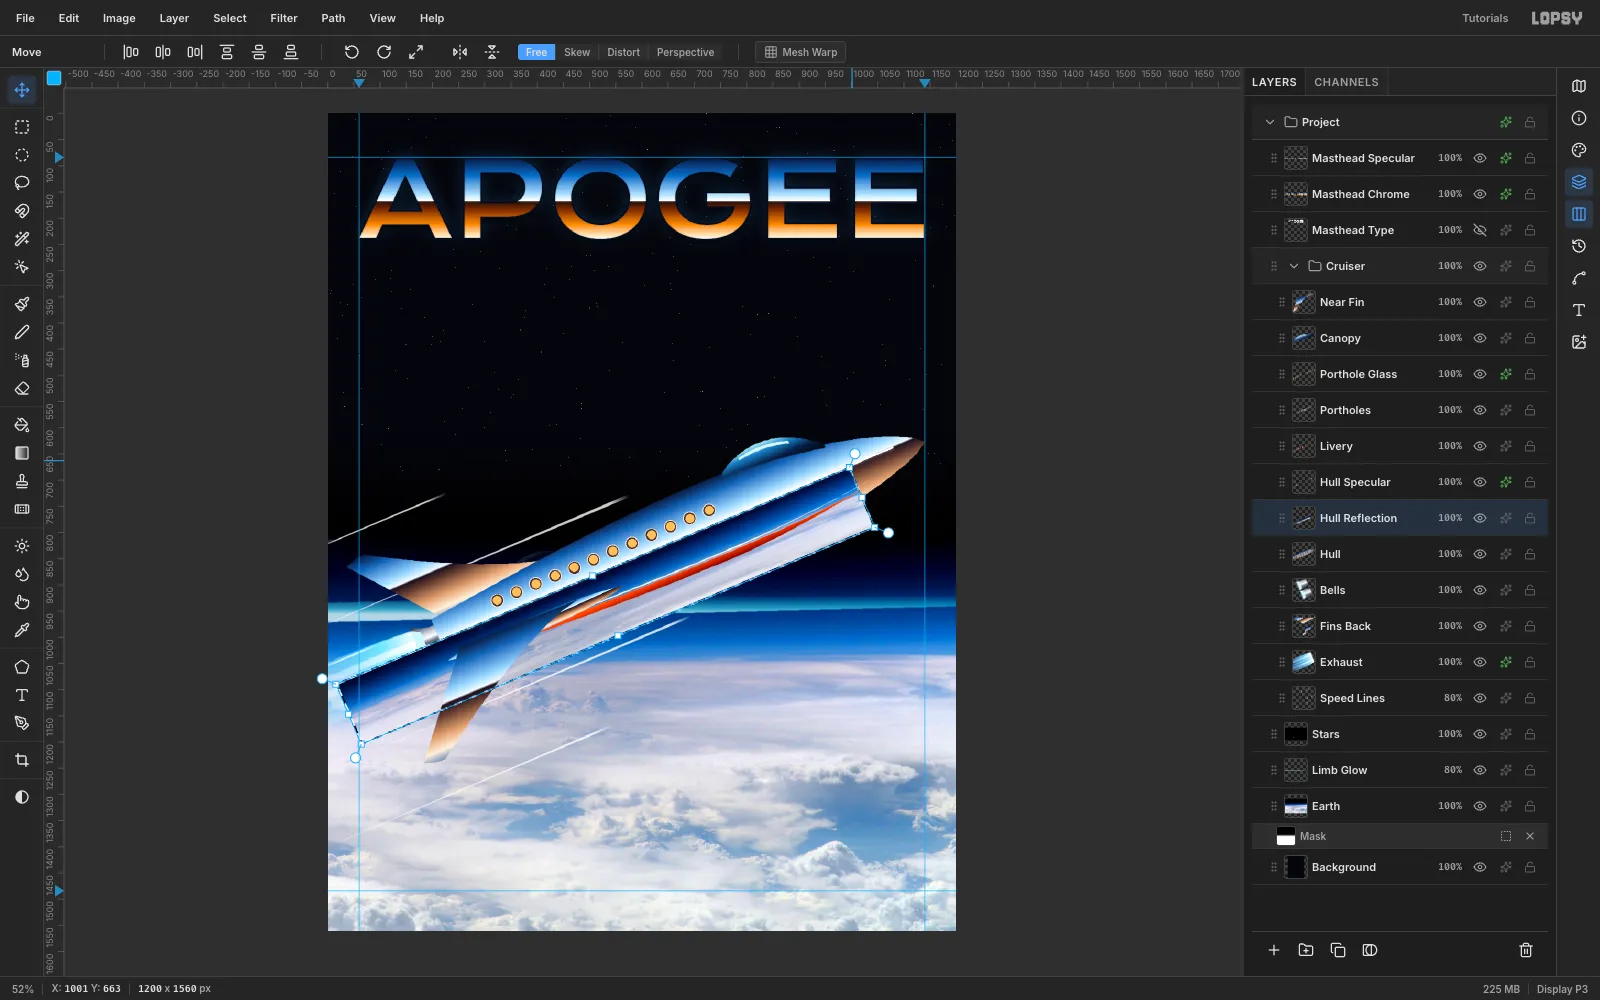Open the color palette panel icon

[1579, 150]
